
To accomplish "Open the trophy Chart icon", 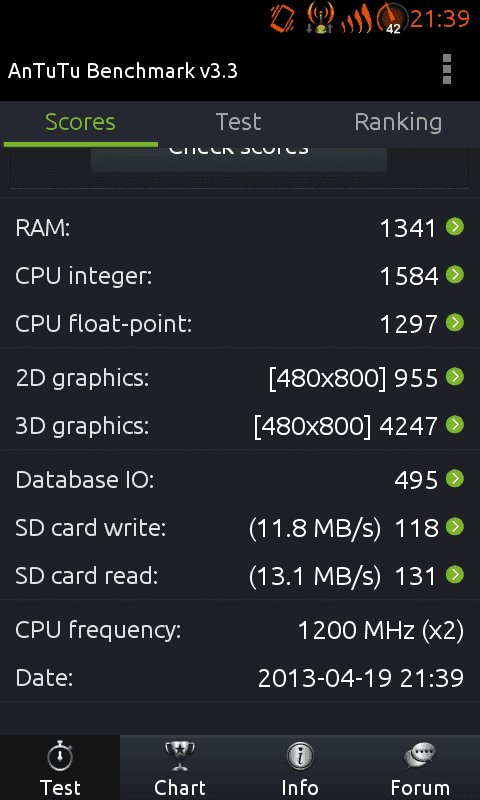I will tap(180, 757).
